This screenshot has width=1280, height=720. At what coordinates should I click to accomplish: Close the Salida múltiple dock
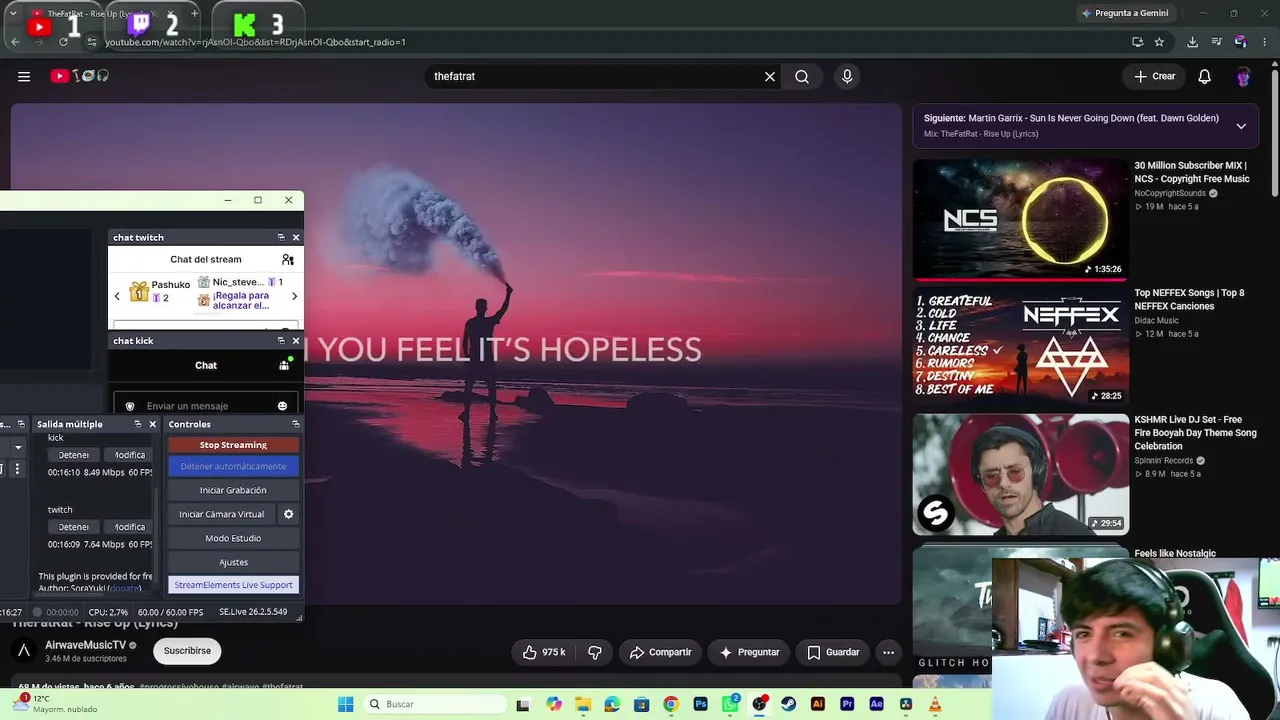coord(152,424)
